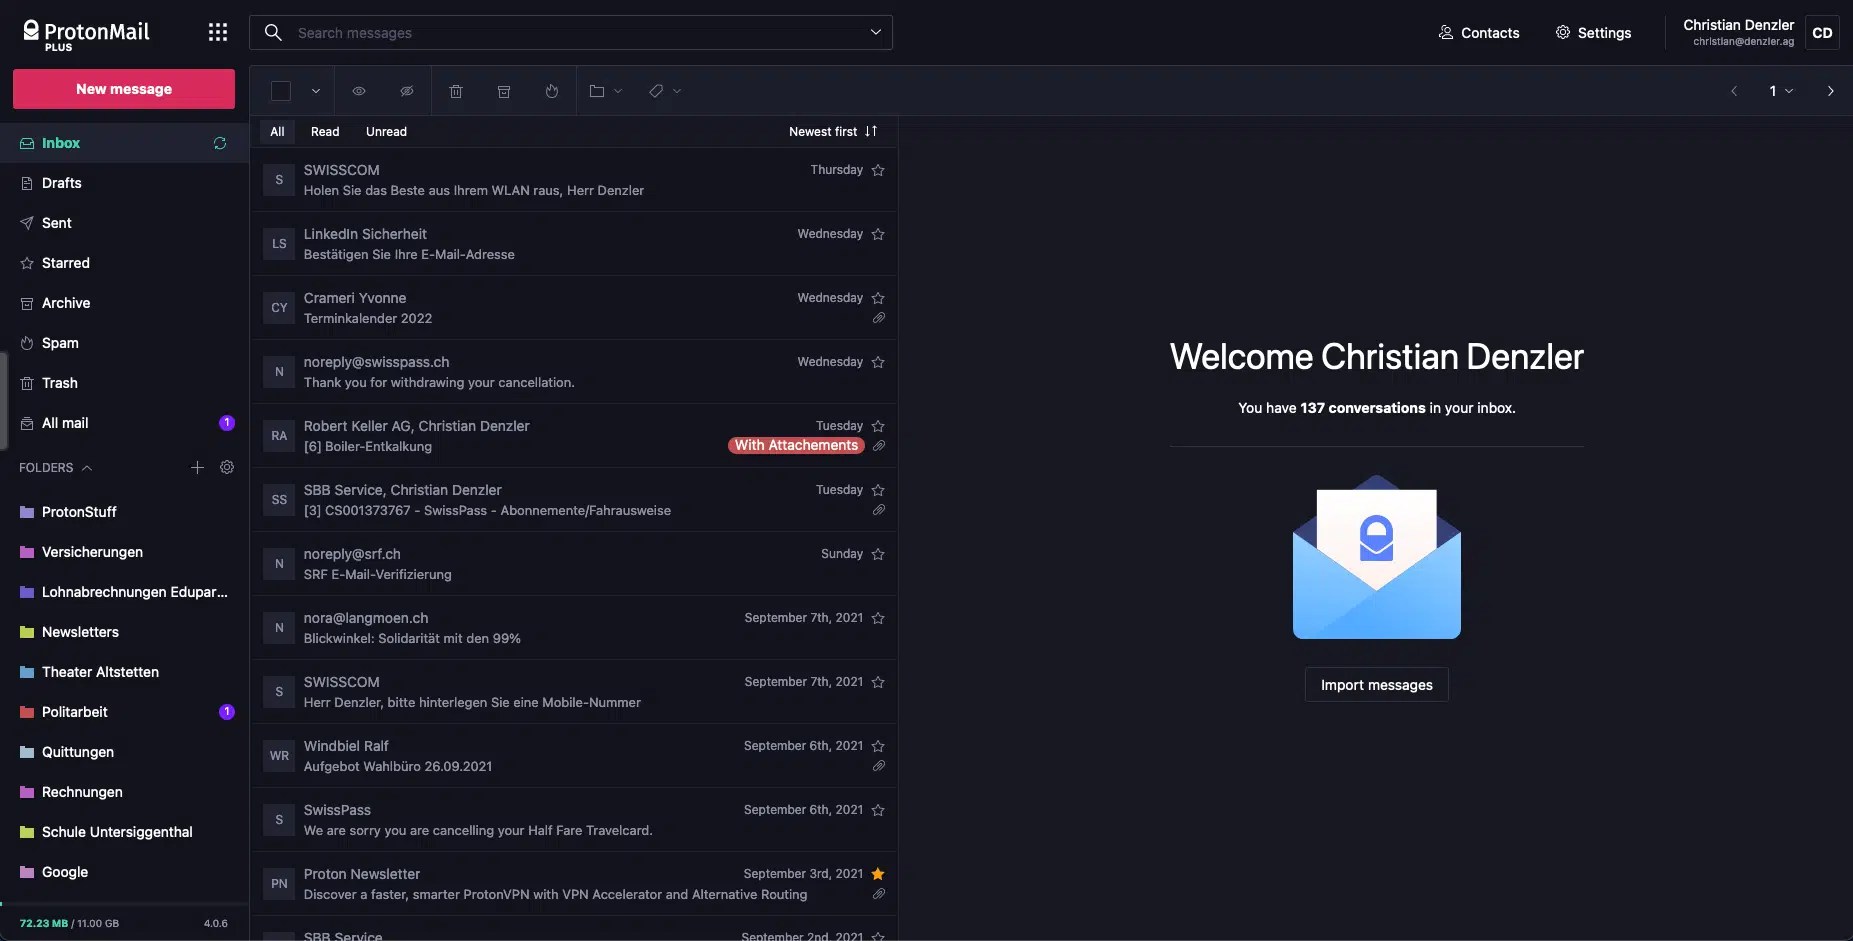Screen dimensions: 1853x941
Task: Star the noreply@swisspass.ch message
Action: 878,362
